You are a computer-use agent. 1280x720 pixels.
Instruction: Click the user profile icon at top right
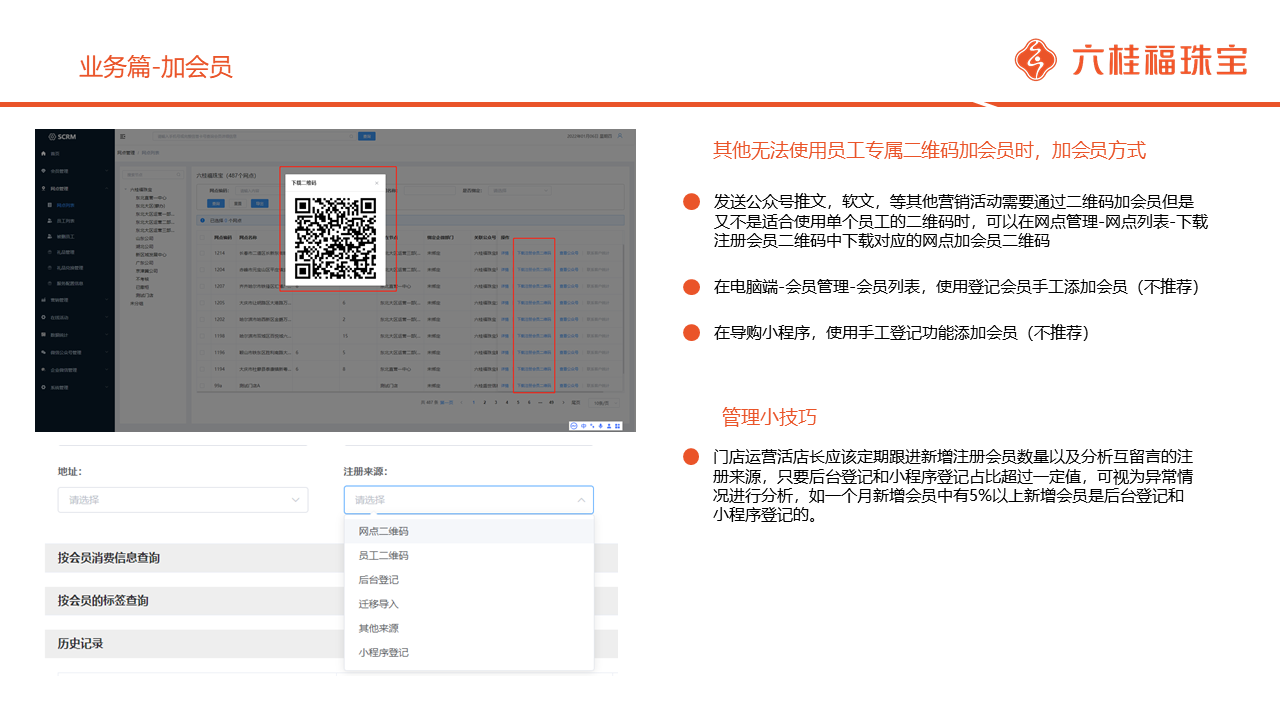[x=620, y=135]
